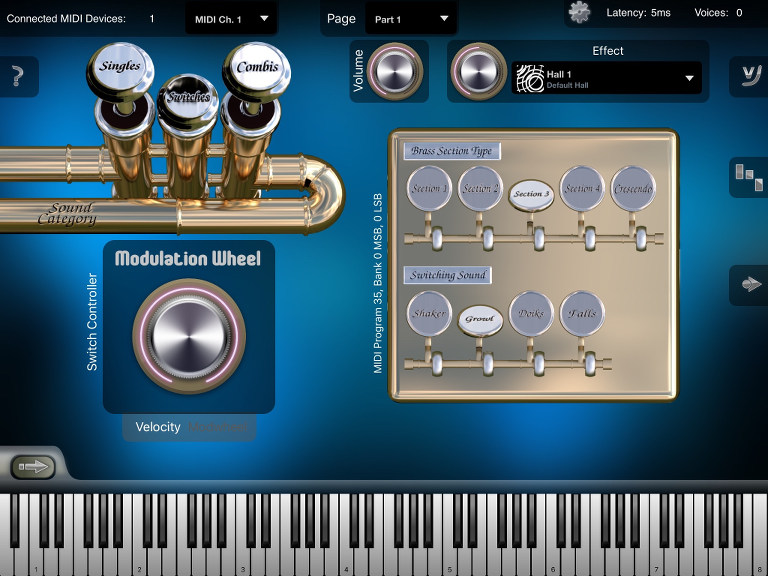Open the mixer panel icon on right

coord(746,176)
